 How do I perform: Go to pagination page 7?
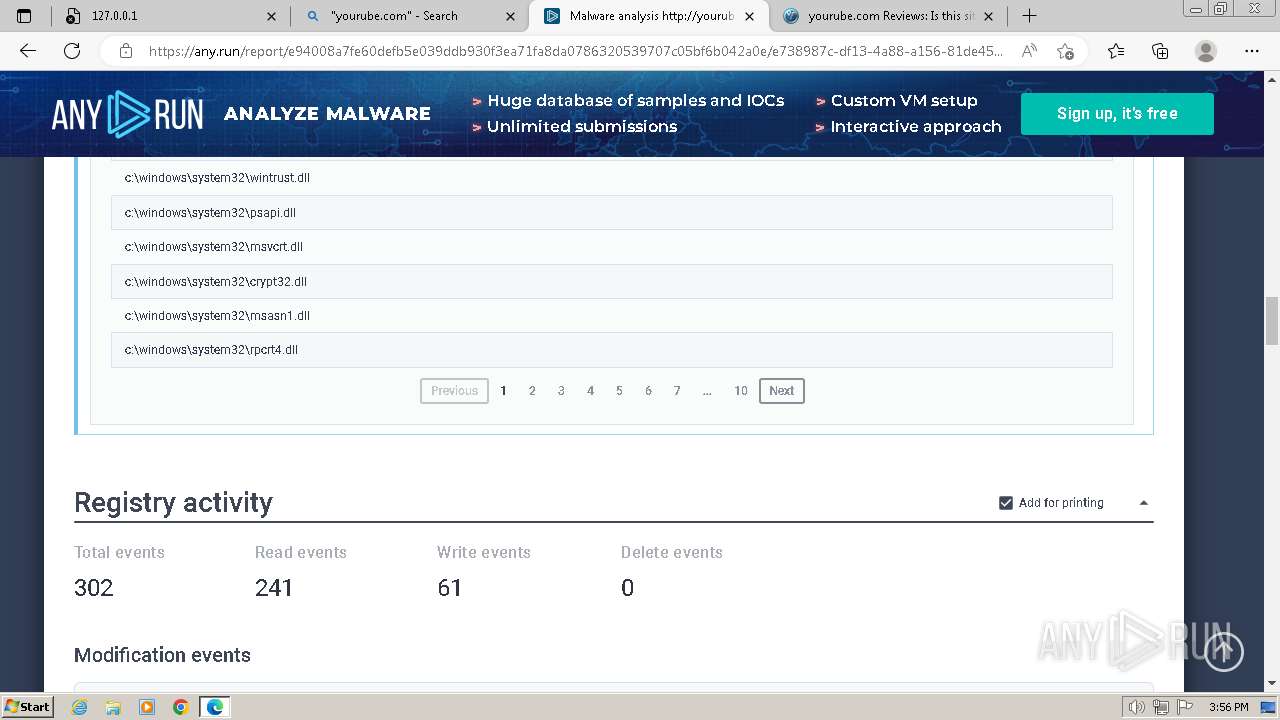pyautogui.click(x=677, y=391)
